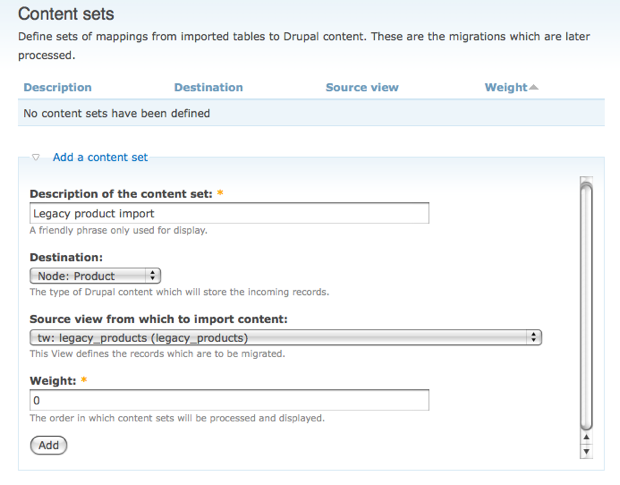Click the Destination dropdown stepper arrows
The image size is (620, 485).
(152, 276)
